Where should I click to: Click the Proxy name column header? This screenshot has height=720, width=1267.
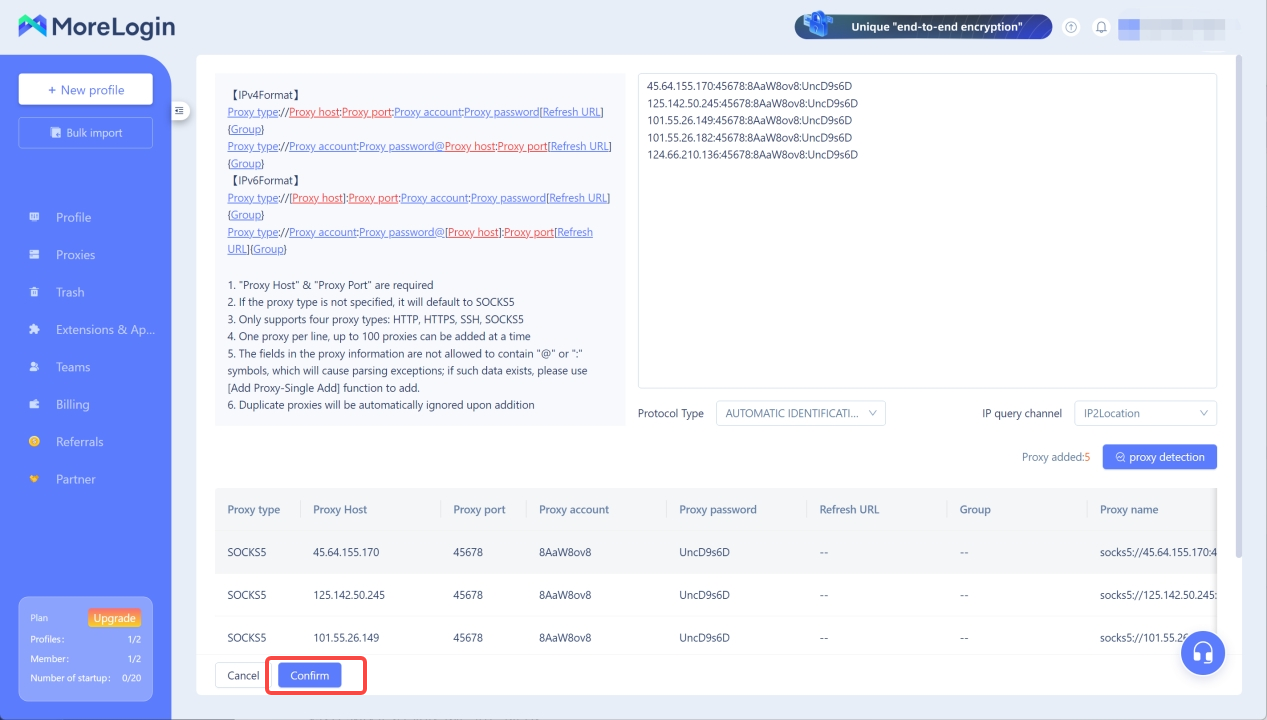point(1129,510)
